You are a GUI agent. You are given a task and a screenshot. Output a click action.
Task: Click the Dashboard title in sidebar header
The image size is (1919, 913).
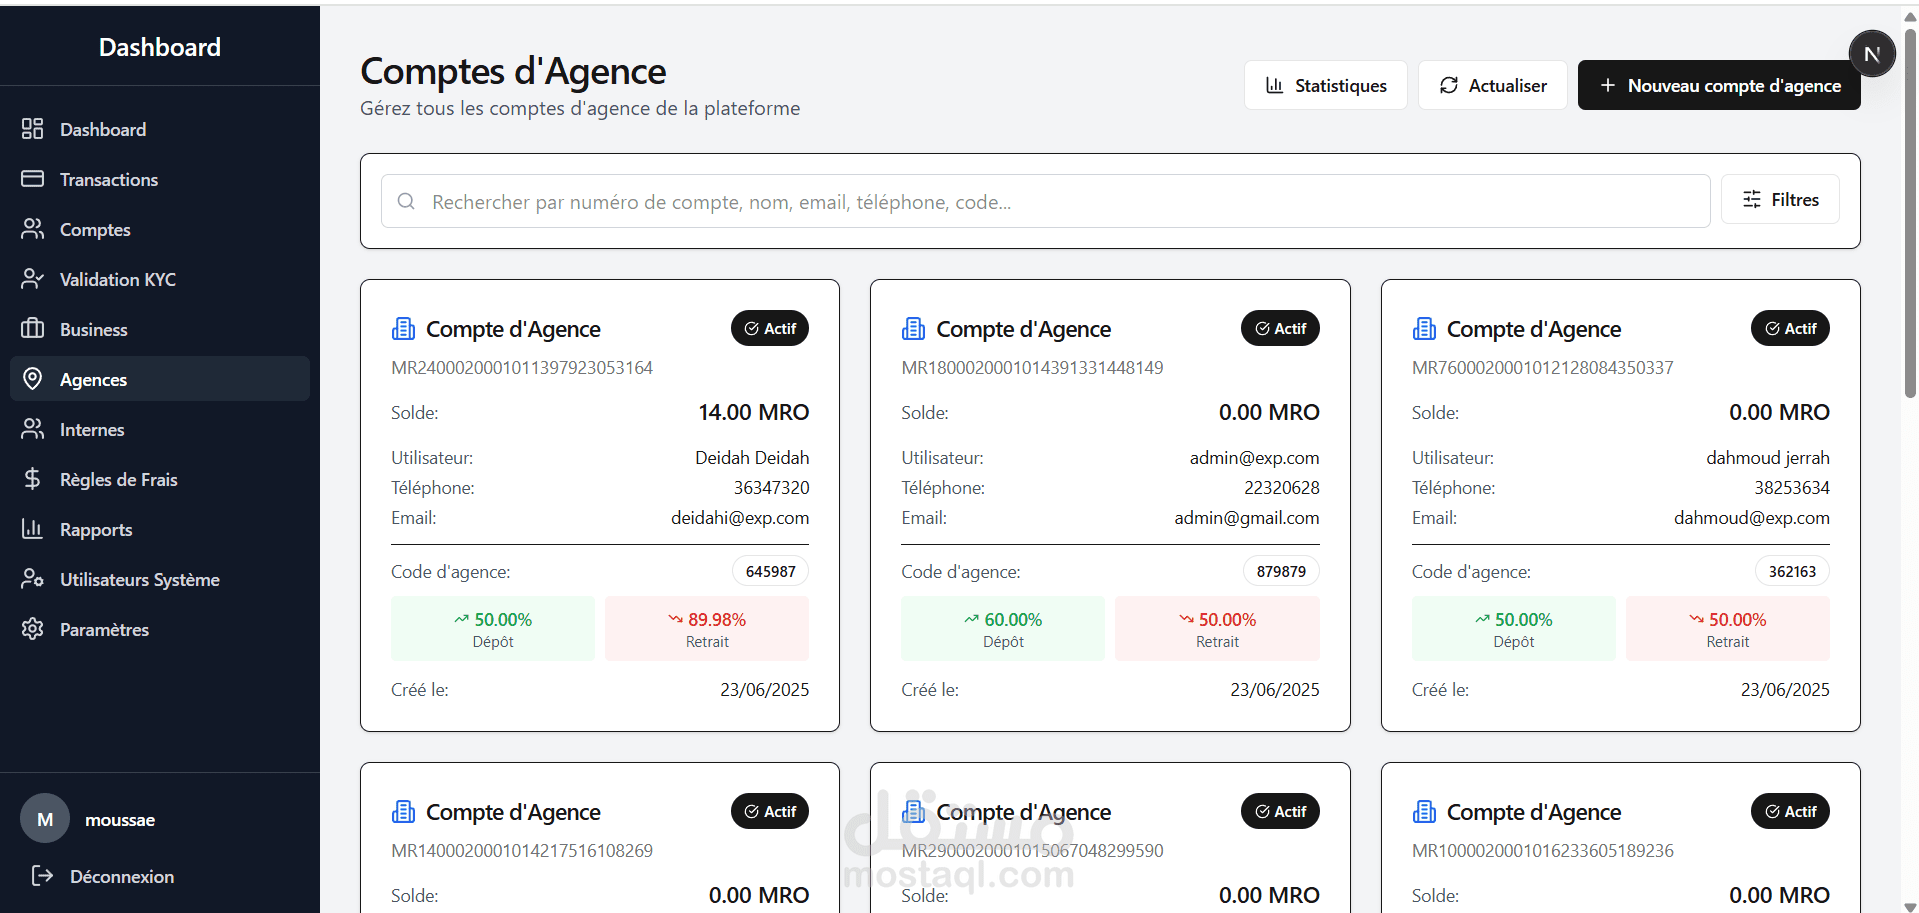[x=160, y=47]
